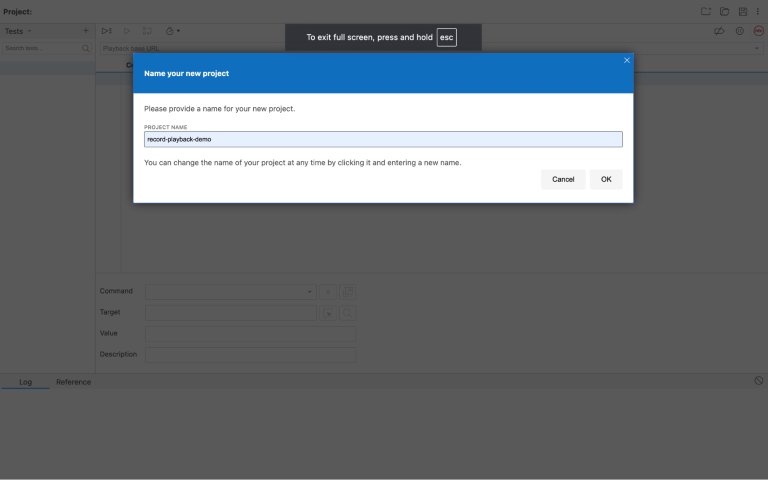Click Open project icon
Screen dimensions: 768x480
724,11
